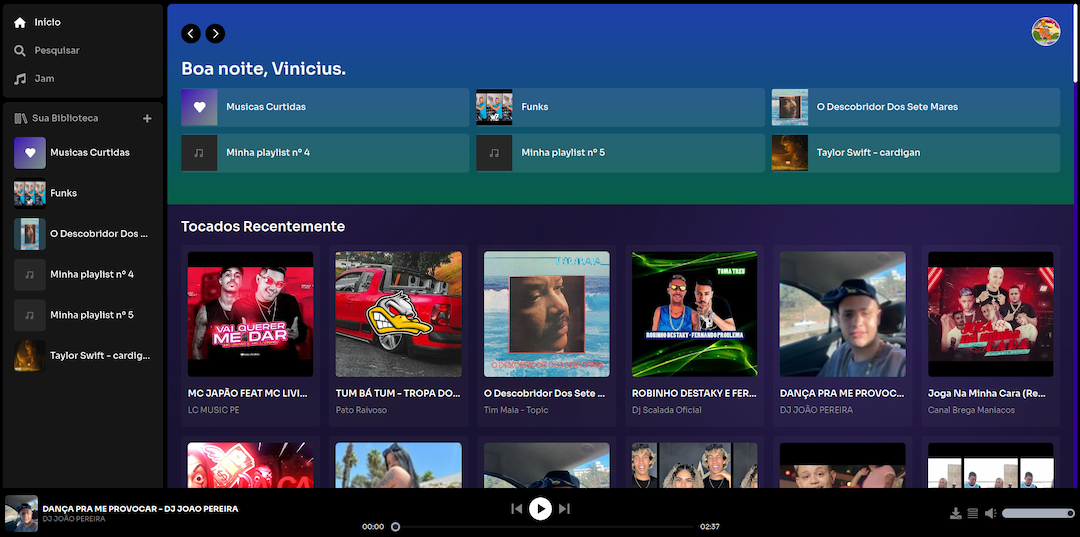Open Pesquisar search in sidebar
Viewport: 1080px width, 537px height.
point(47,50)
